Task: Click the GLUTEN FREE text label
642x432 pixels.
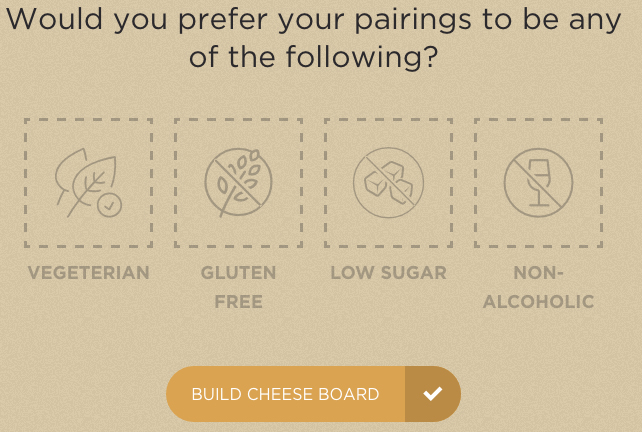Action: pyautogui.click(x=238, y=286)
